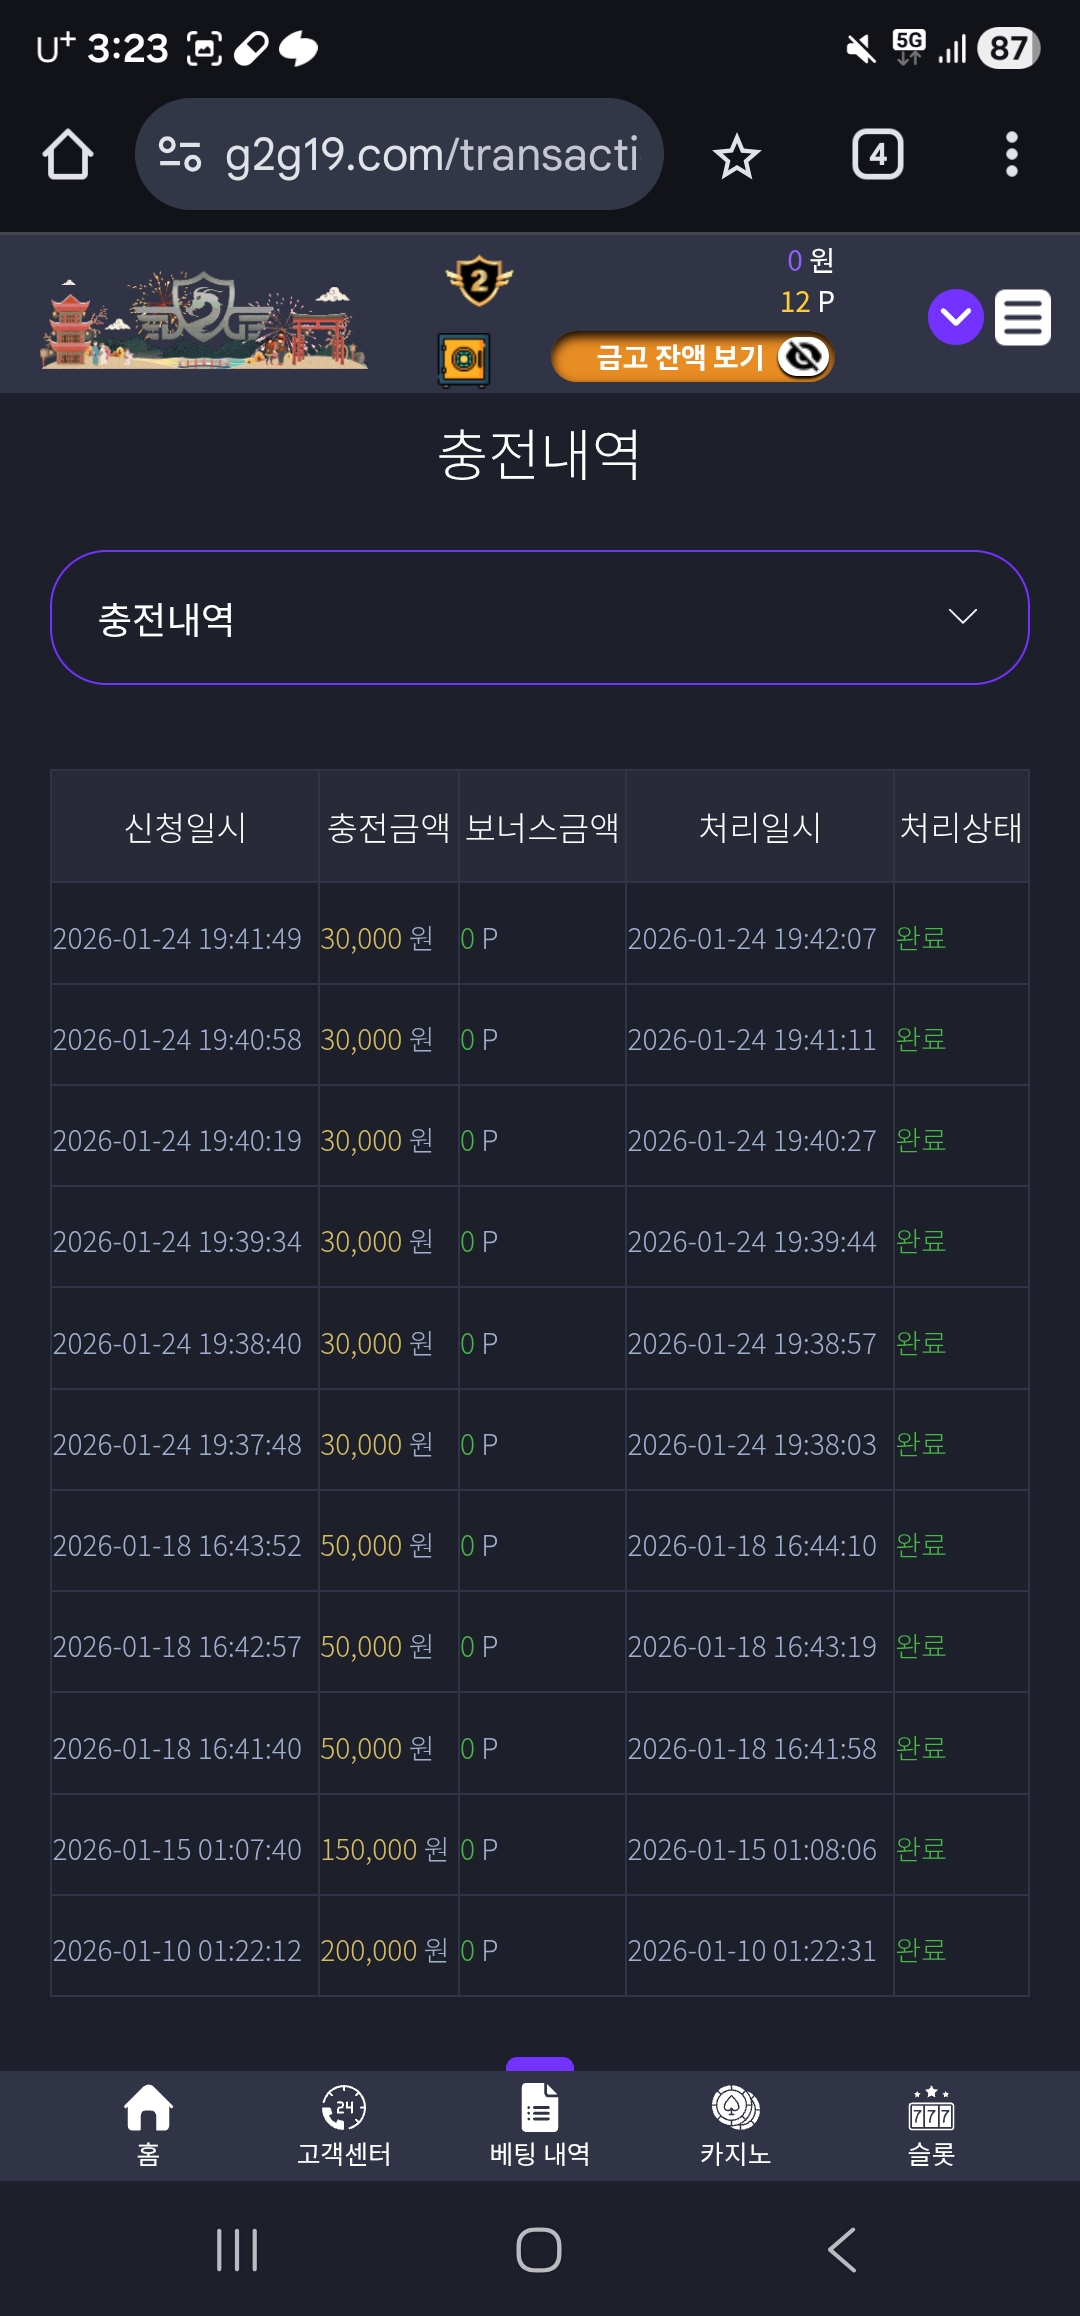
Task: Open the 슬롯 slots tab
Action: pos(931,2126)
